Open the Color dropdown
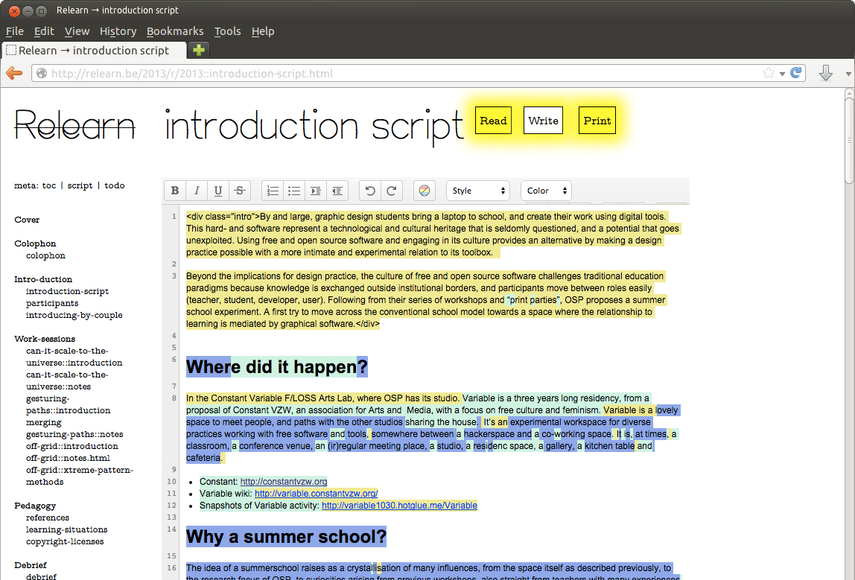The height and width of the screenshot is (580, 855). pos(547,191)
